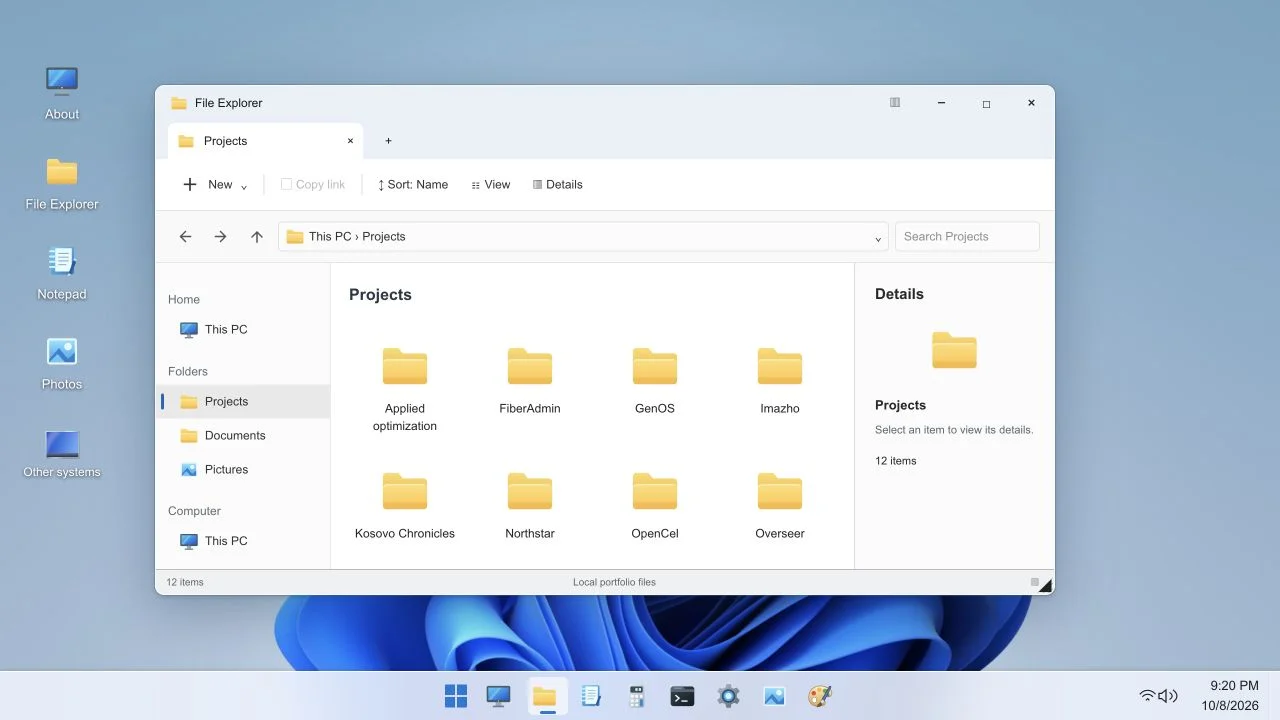Click the monitor icon in taskbar

tap(498, 696)
